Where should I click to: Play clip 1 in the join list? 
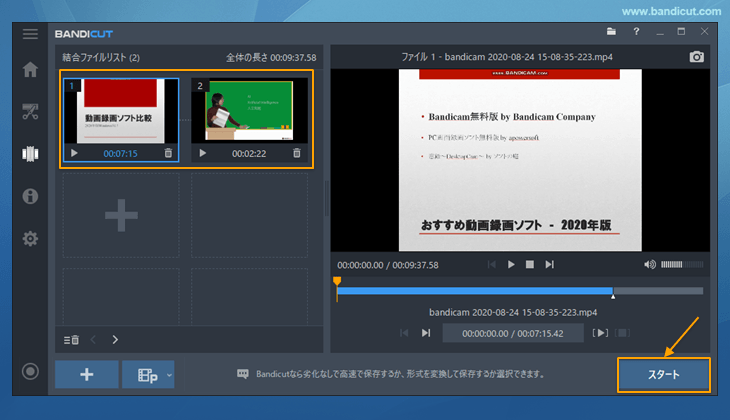click(x=74, y=153)
